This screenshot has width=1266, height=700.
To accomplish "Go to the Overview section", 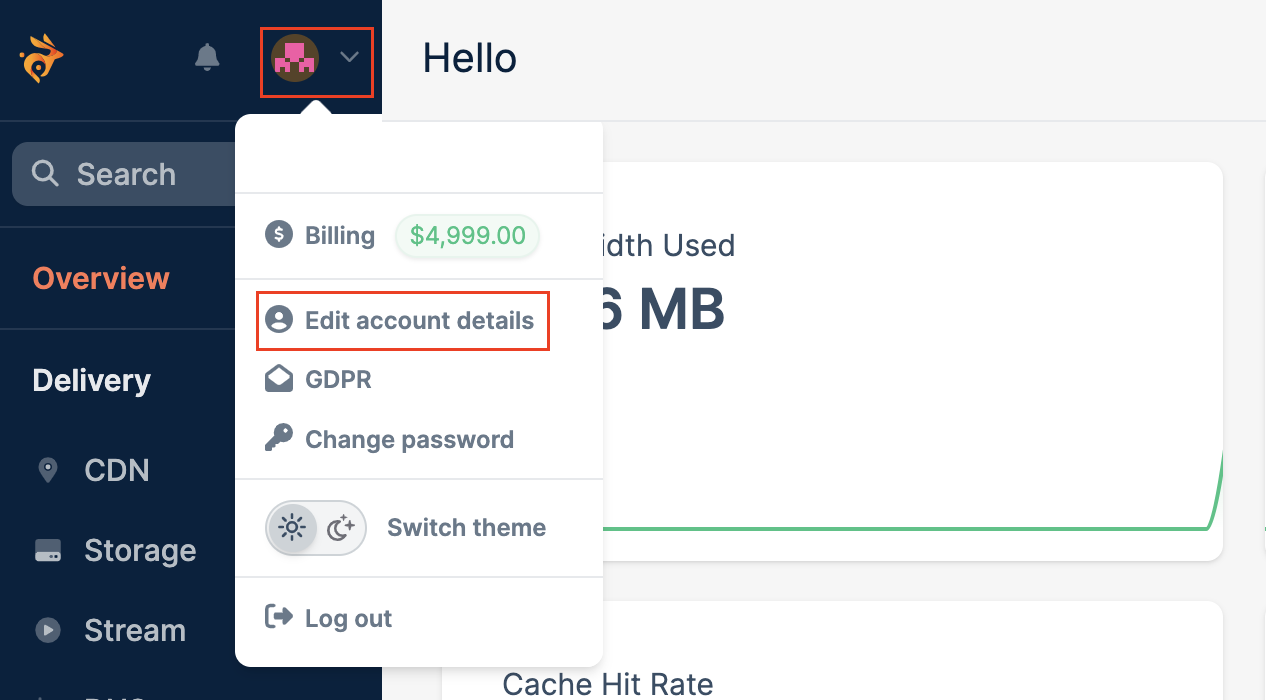I will (101, 278).
